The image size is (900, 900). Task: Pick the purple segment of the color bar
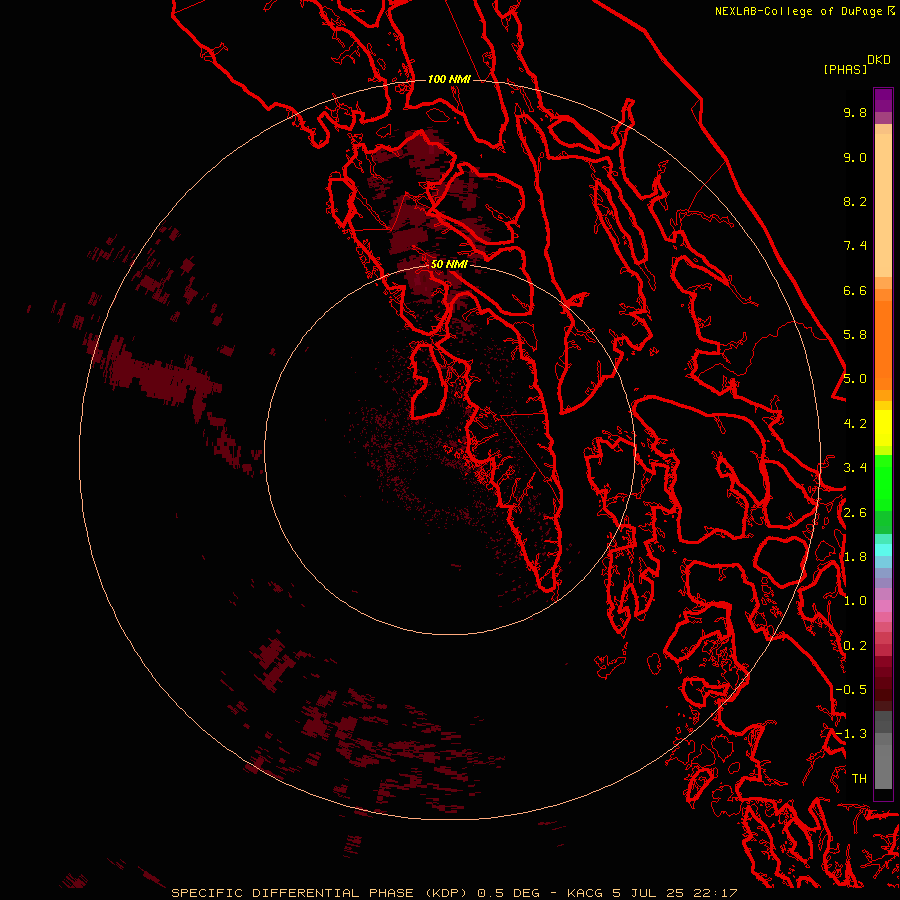tap(883, 100)
